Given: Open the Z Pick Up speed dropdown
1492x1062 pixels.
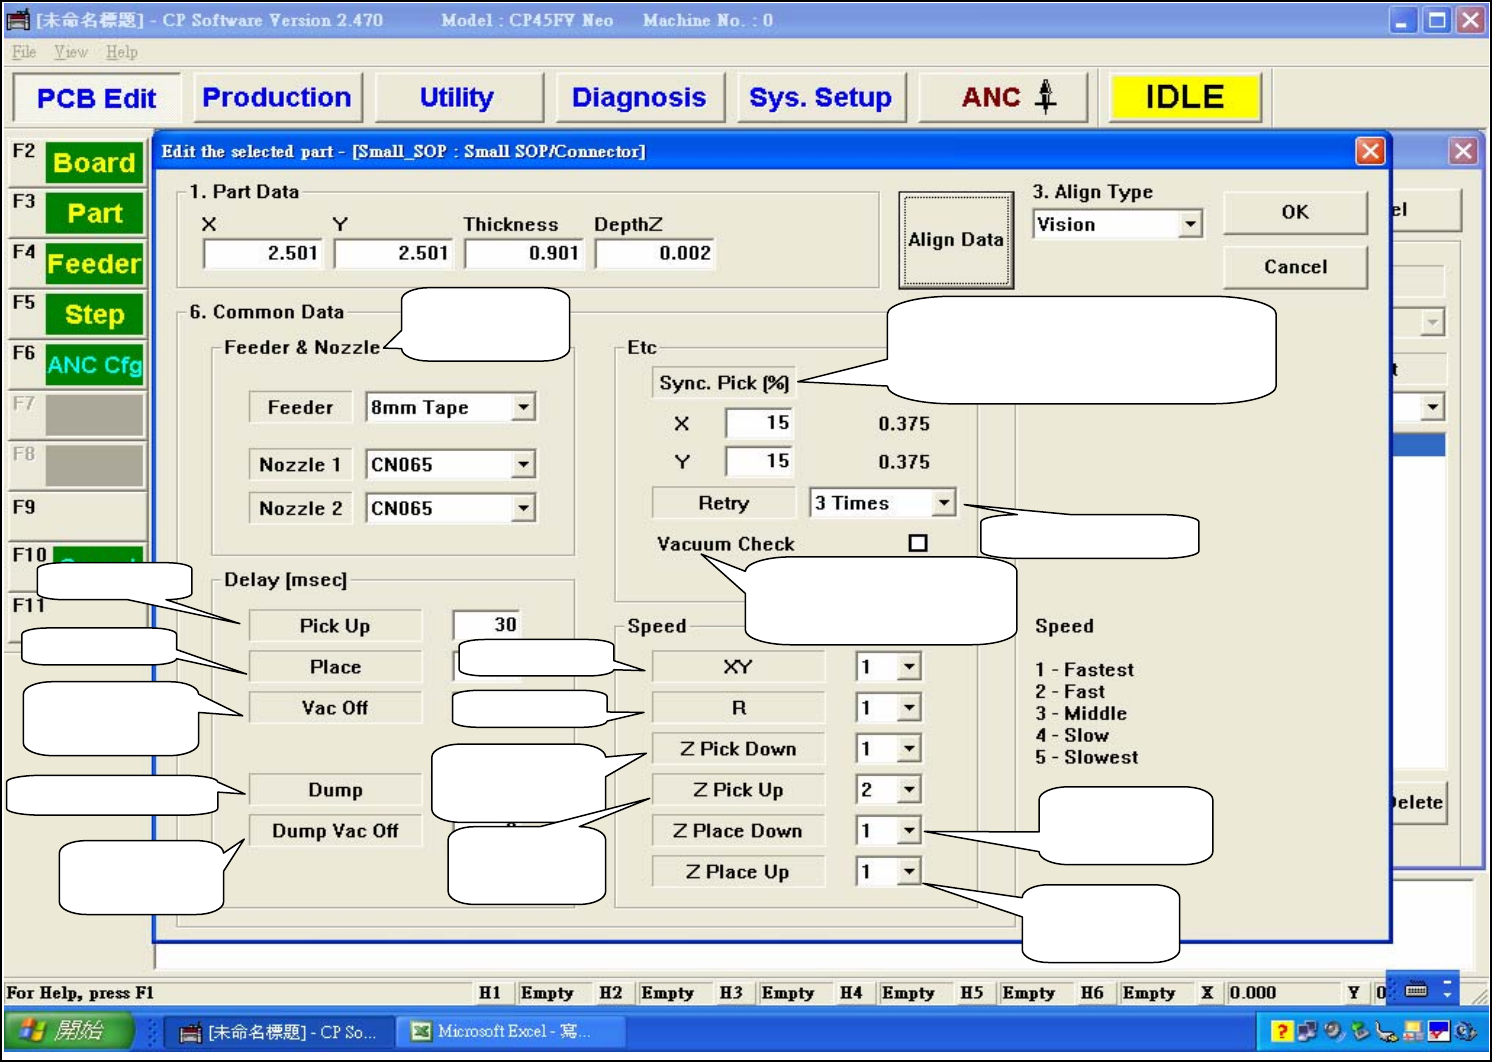Looking at the screenshot, I should pos(908,790).
